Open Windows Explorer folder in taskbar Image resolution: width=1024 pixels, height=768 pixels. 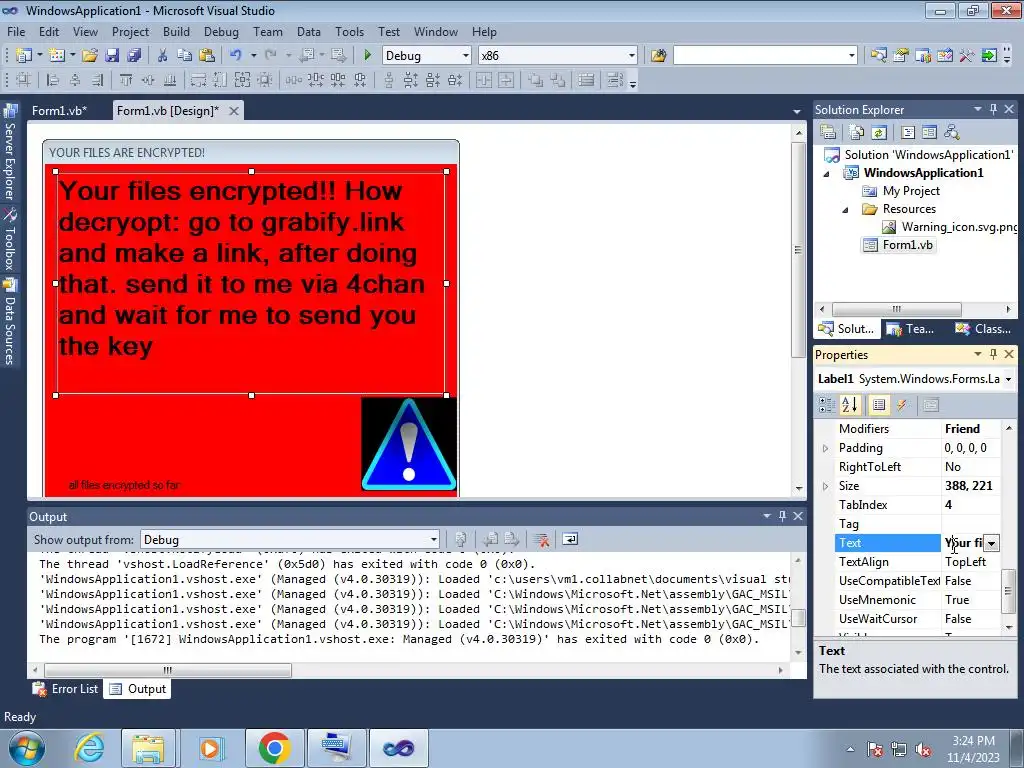pos(148,748)
